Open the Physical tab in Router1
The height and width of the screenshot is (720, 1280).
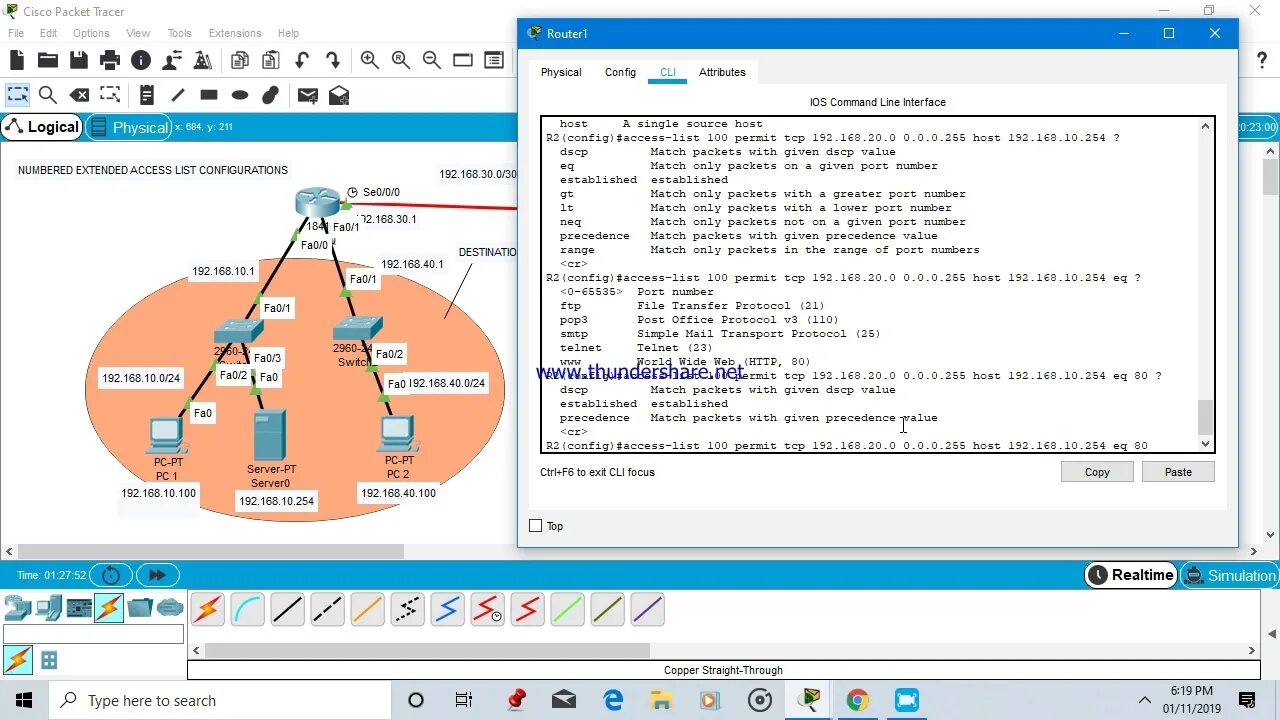pos(561,72)
